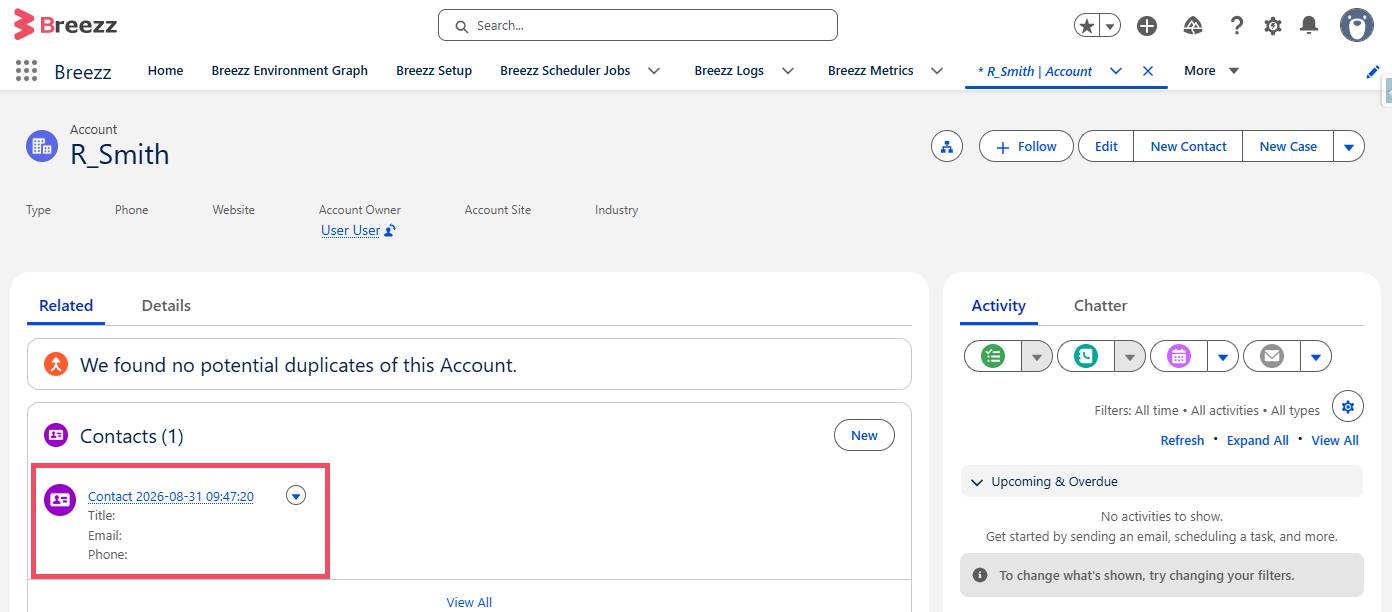Click the Contacts (1) heading link
The height and width of the screenshot is (612, 1392).
(x=132, y=436)
